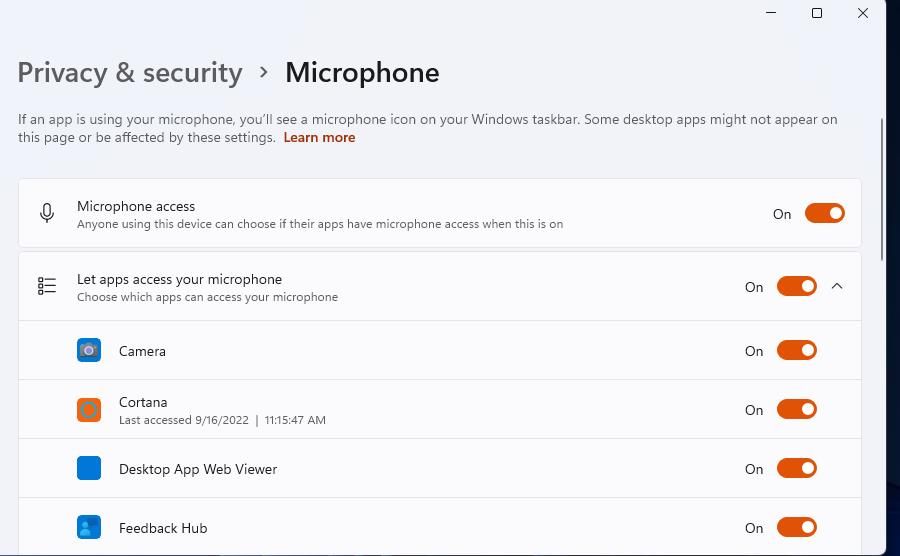Image resolution: width=900 pixels, height=556 pixels.
Task: Turn off the Microphone access toggle
Action: point(824,213)
